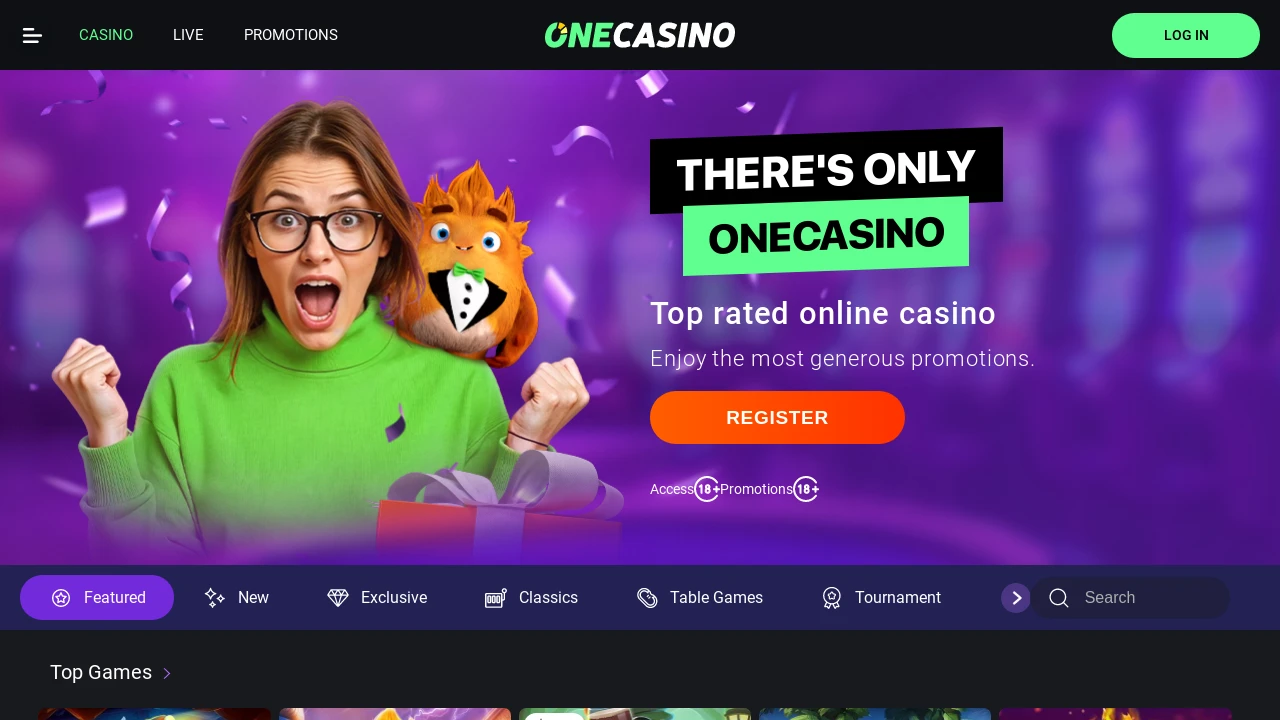Image resolution: width=1280 pixels, height=720 pixels.
Task: Click the 18+ badge beside Promotions
Action: click(806, 489)
